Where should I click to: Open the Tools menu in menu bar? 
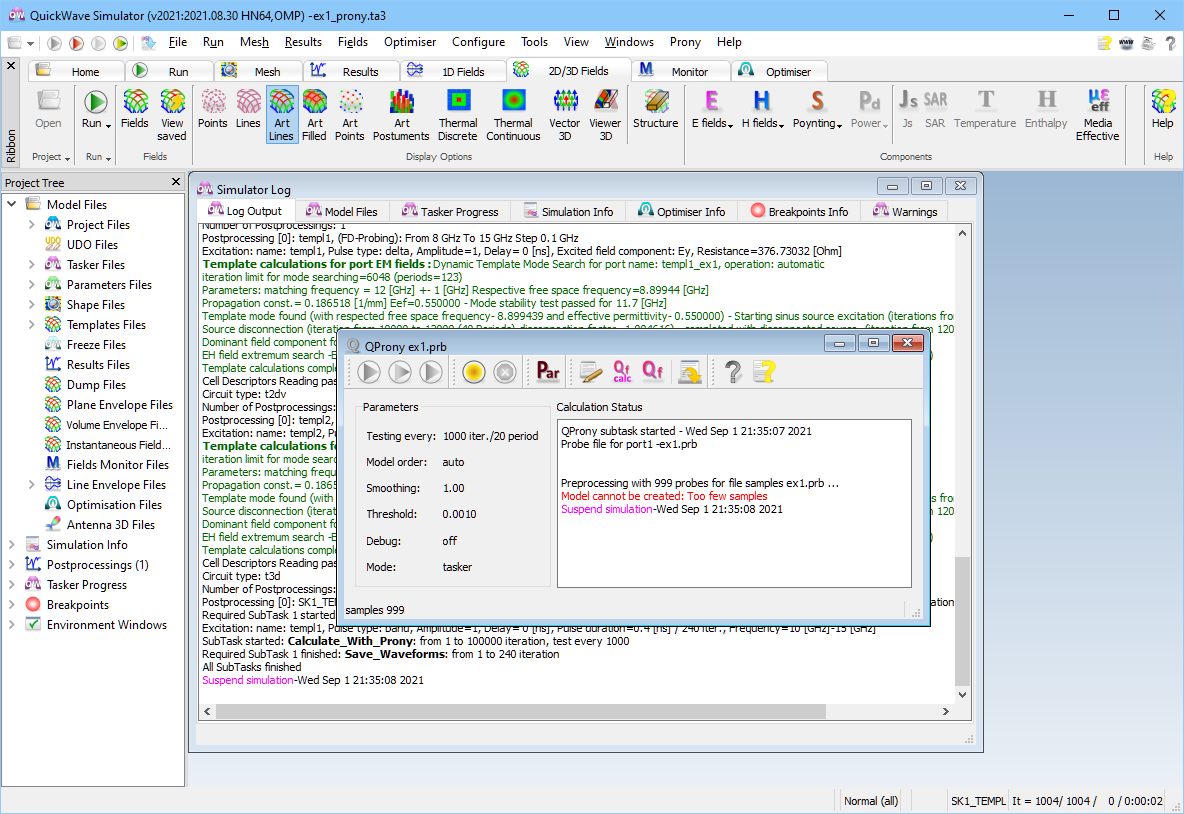point(535,42)
